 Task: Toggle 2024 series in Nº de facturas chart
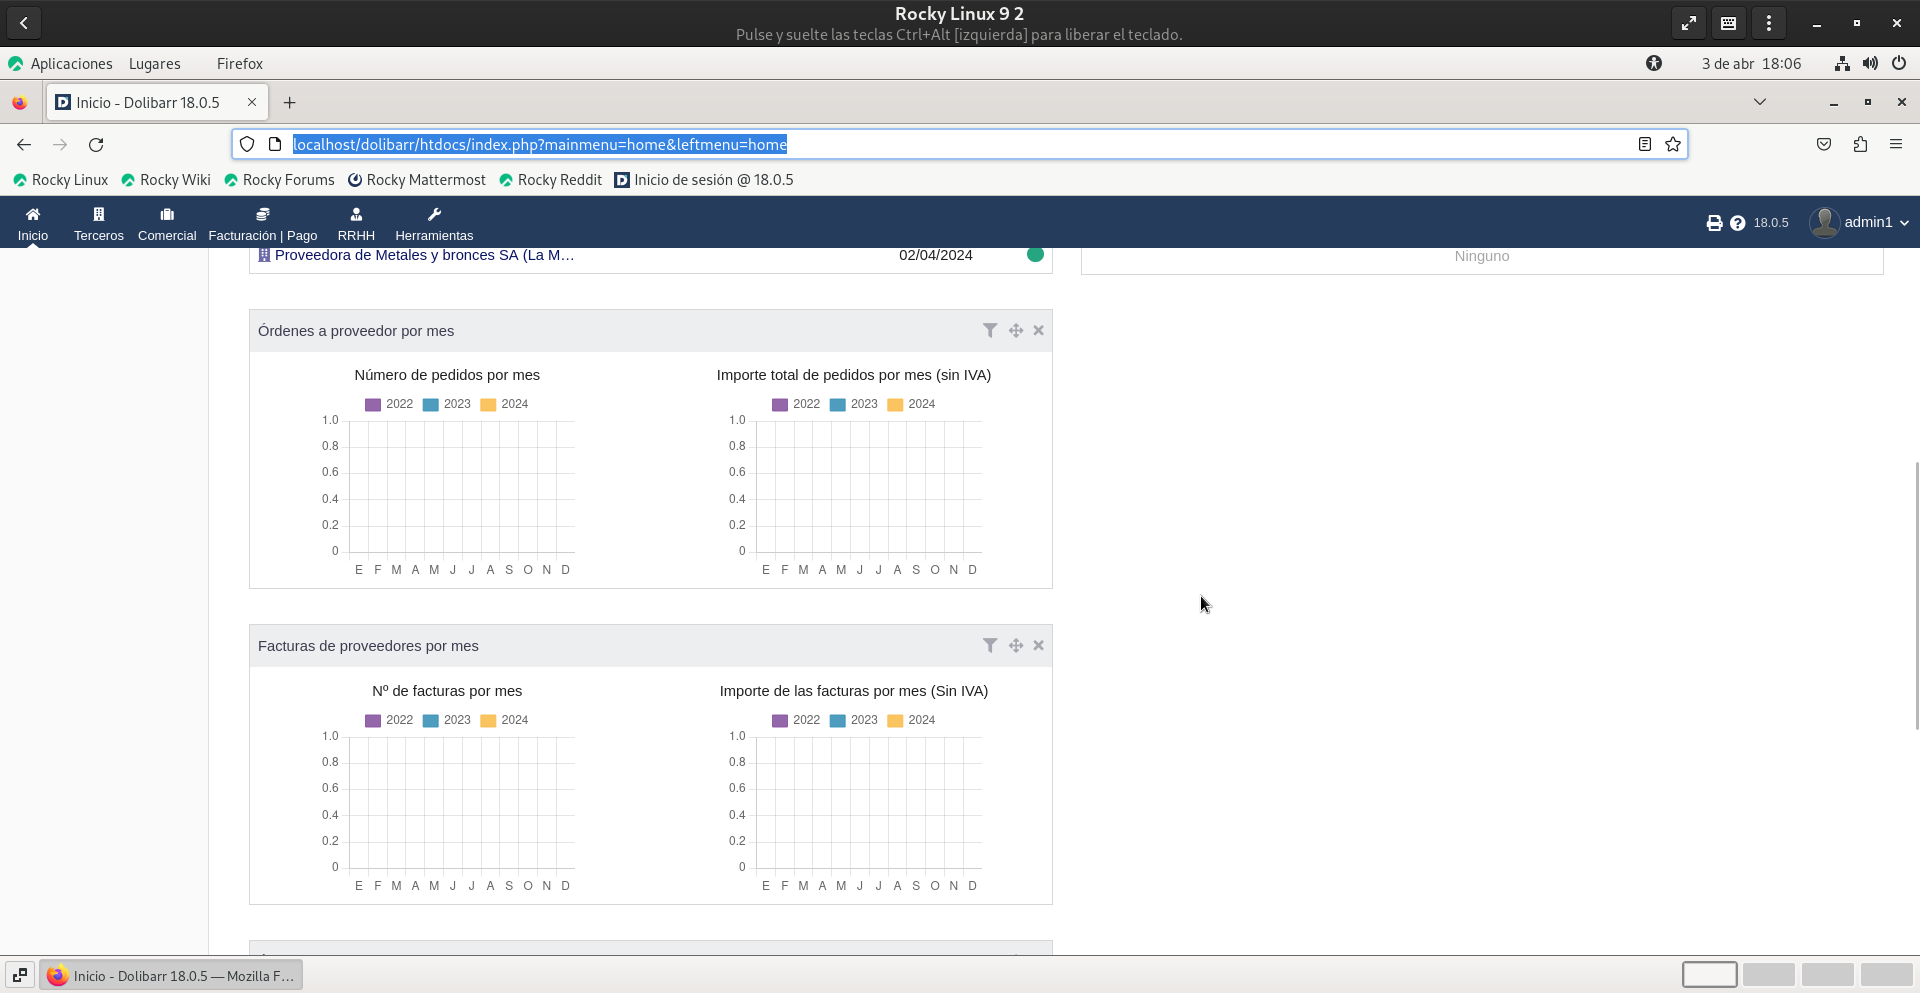point(504,720)
